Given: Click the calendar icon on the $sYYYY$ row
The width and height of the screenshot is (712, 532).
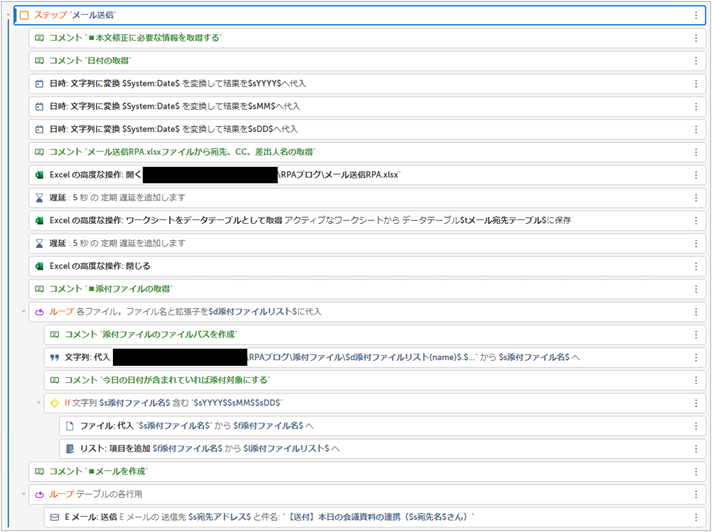Looking at the screenshot, I should click(39, 83).
